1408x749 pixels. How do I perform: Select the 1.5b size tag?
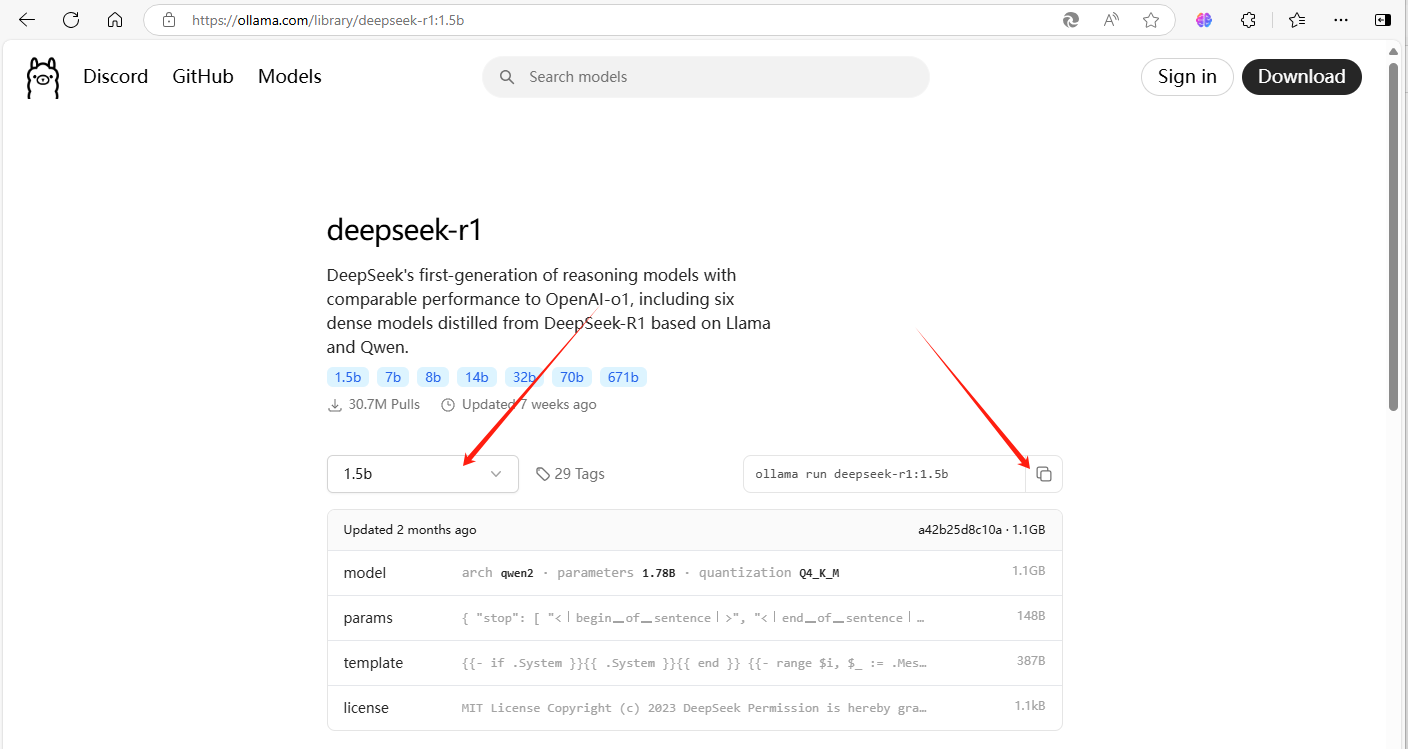[x=348, y=377]
